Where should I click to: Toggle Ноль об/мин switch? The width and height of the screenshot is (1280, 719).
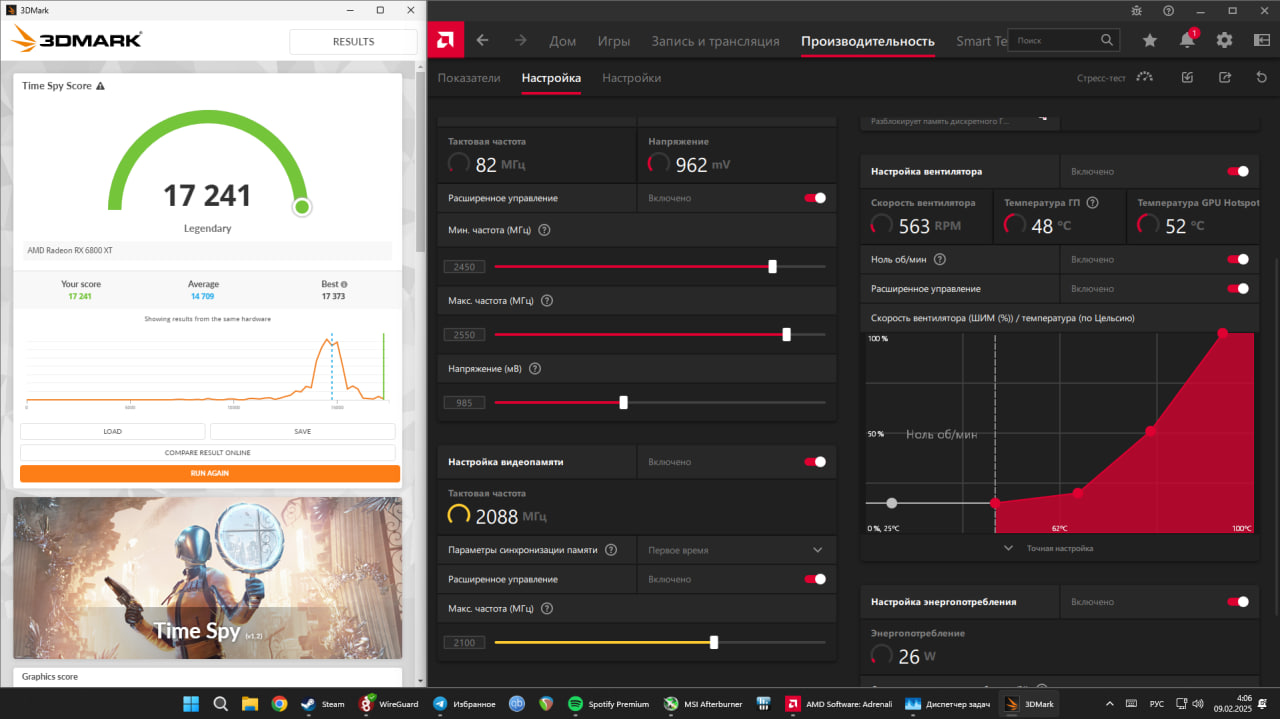(1238, 259)
